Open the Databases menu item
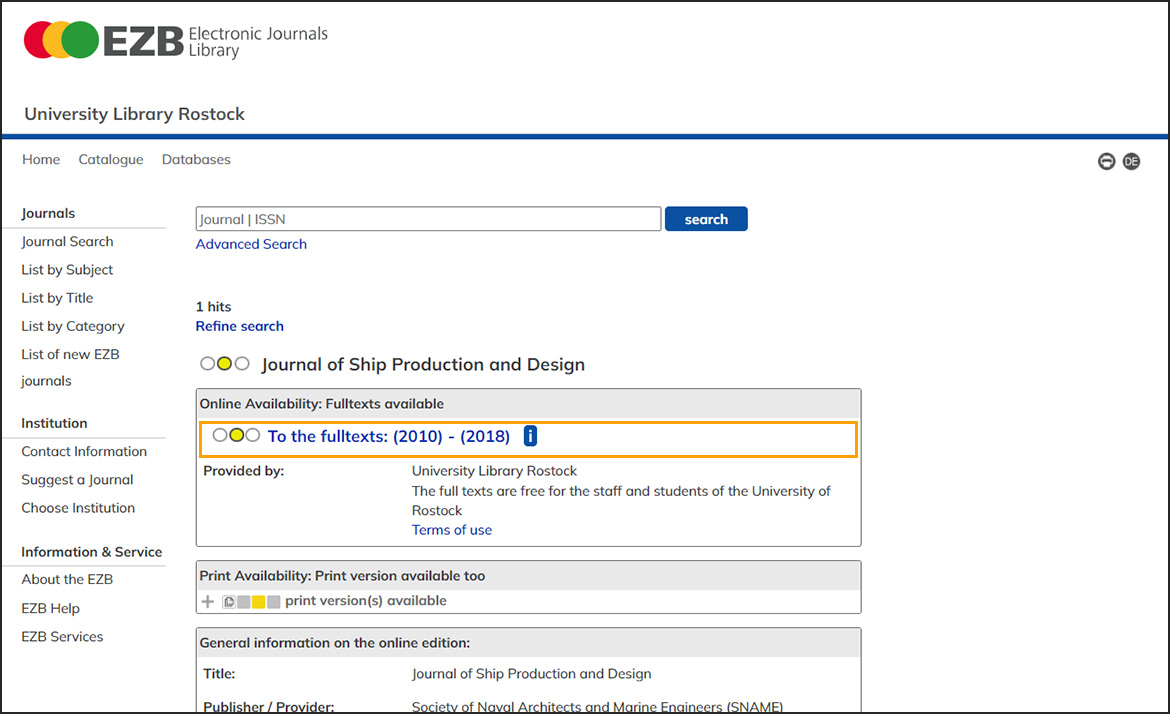1170x714 pixels. 196,160
